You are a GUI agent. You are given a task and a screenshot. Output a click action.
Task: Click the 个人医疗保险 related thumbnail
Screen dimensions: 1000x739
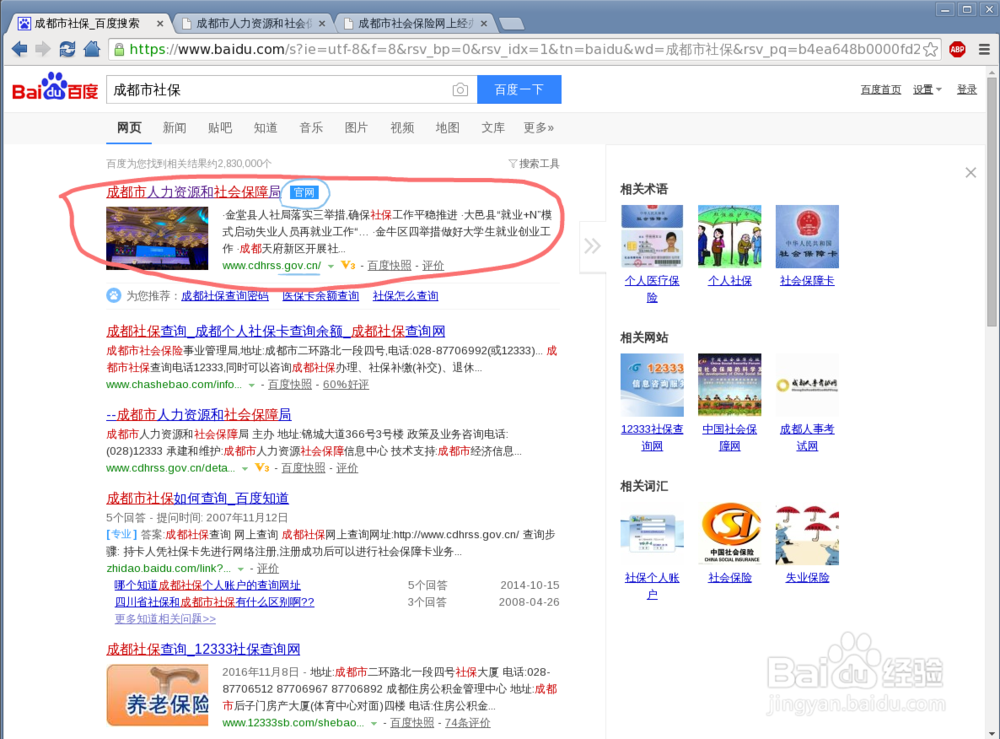(652, 236)
